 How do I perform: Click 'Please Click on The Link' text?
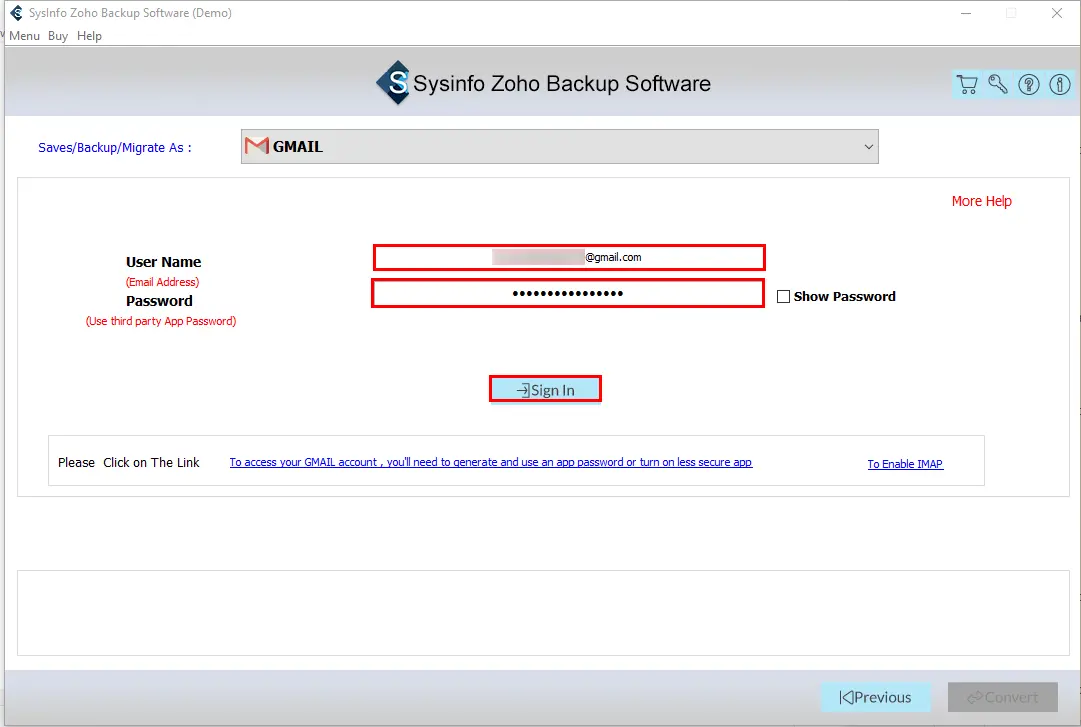[129, 462]
